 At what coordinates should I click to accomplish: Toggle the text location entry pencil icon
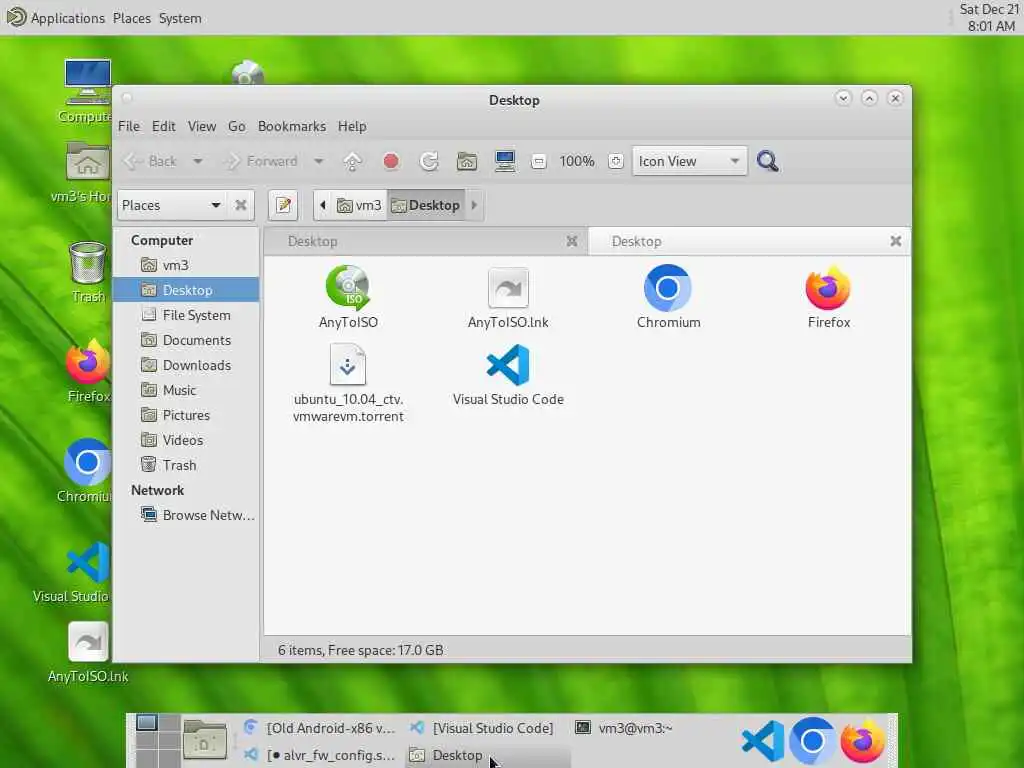point(283,205)
